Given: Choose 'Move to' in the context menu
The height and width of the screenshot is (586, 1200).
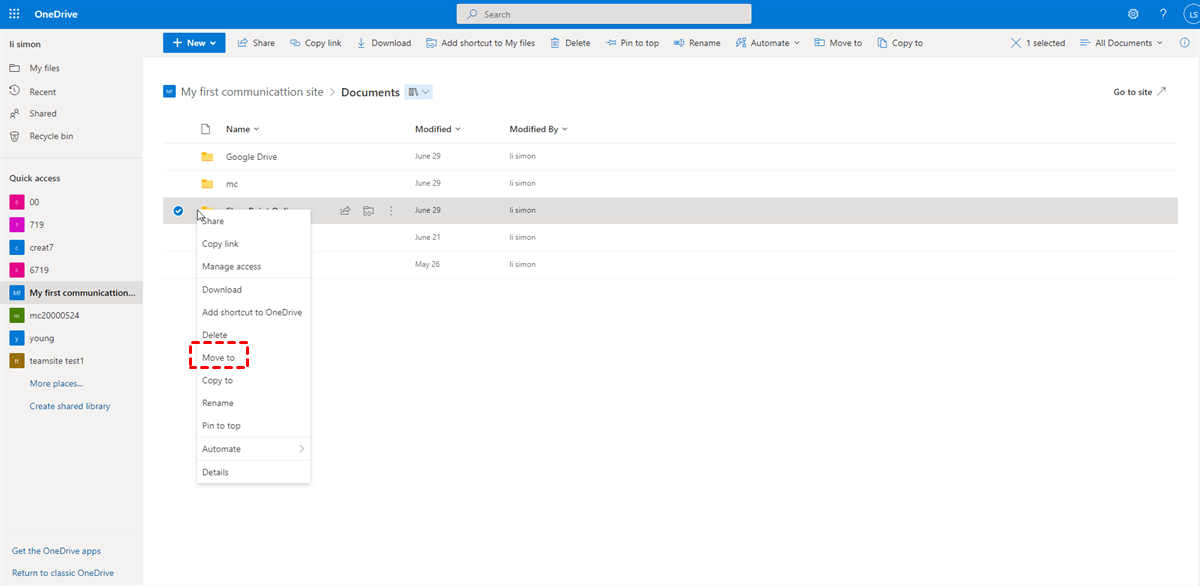Looking at the screenshot, I should coord(219,358).
